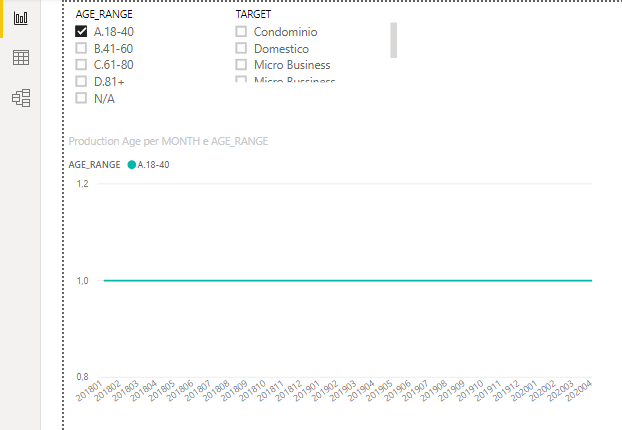Click the 202004 x-axis label
Viewport: 622px width, 430px height.
coord(579,391)
